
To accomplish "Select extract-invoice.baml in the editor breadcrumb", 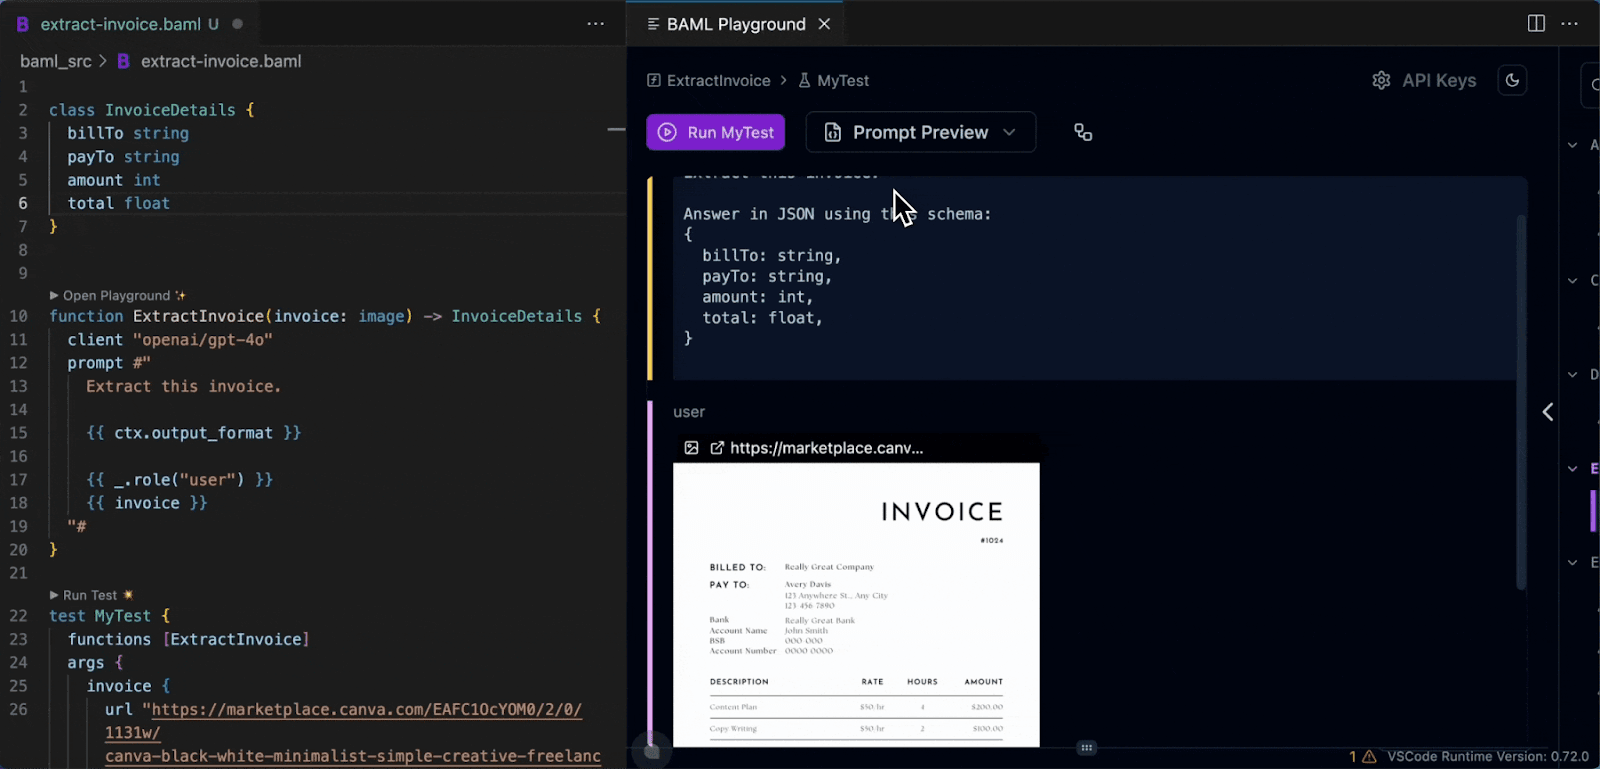I will tap(221, 61).
